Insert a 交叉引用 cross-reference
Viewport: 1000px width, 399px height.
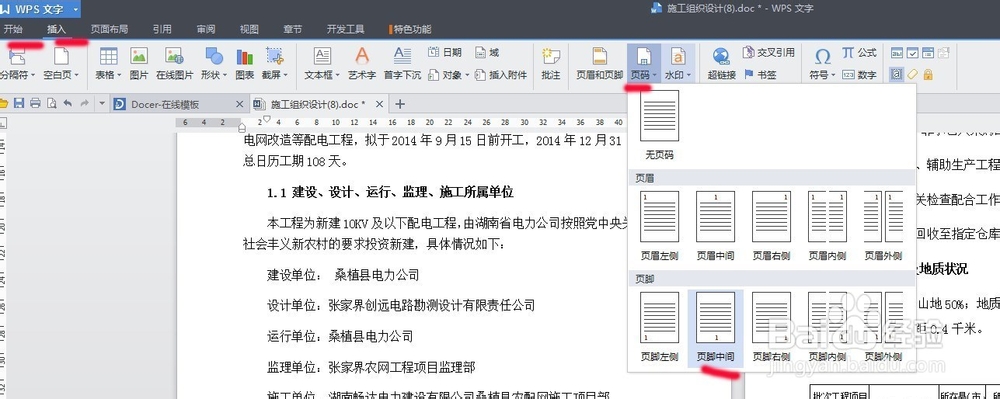pos(769,53)
